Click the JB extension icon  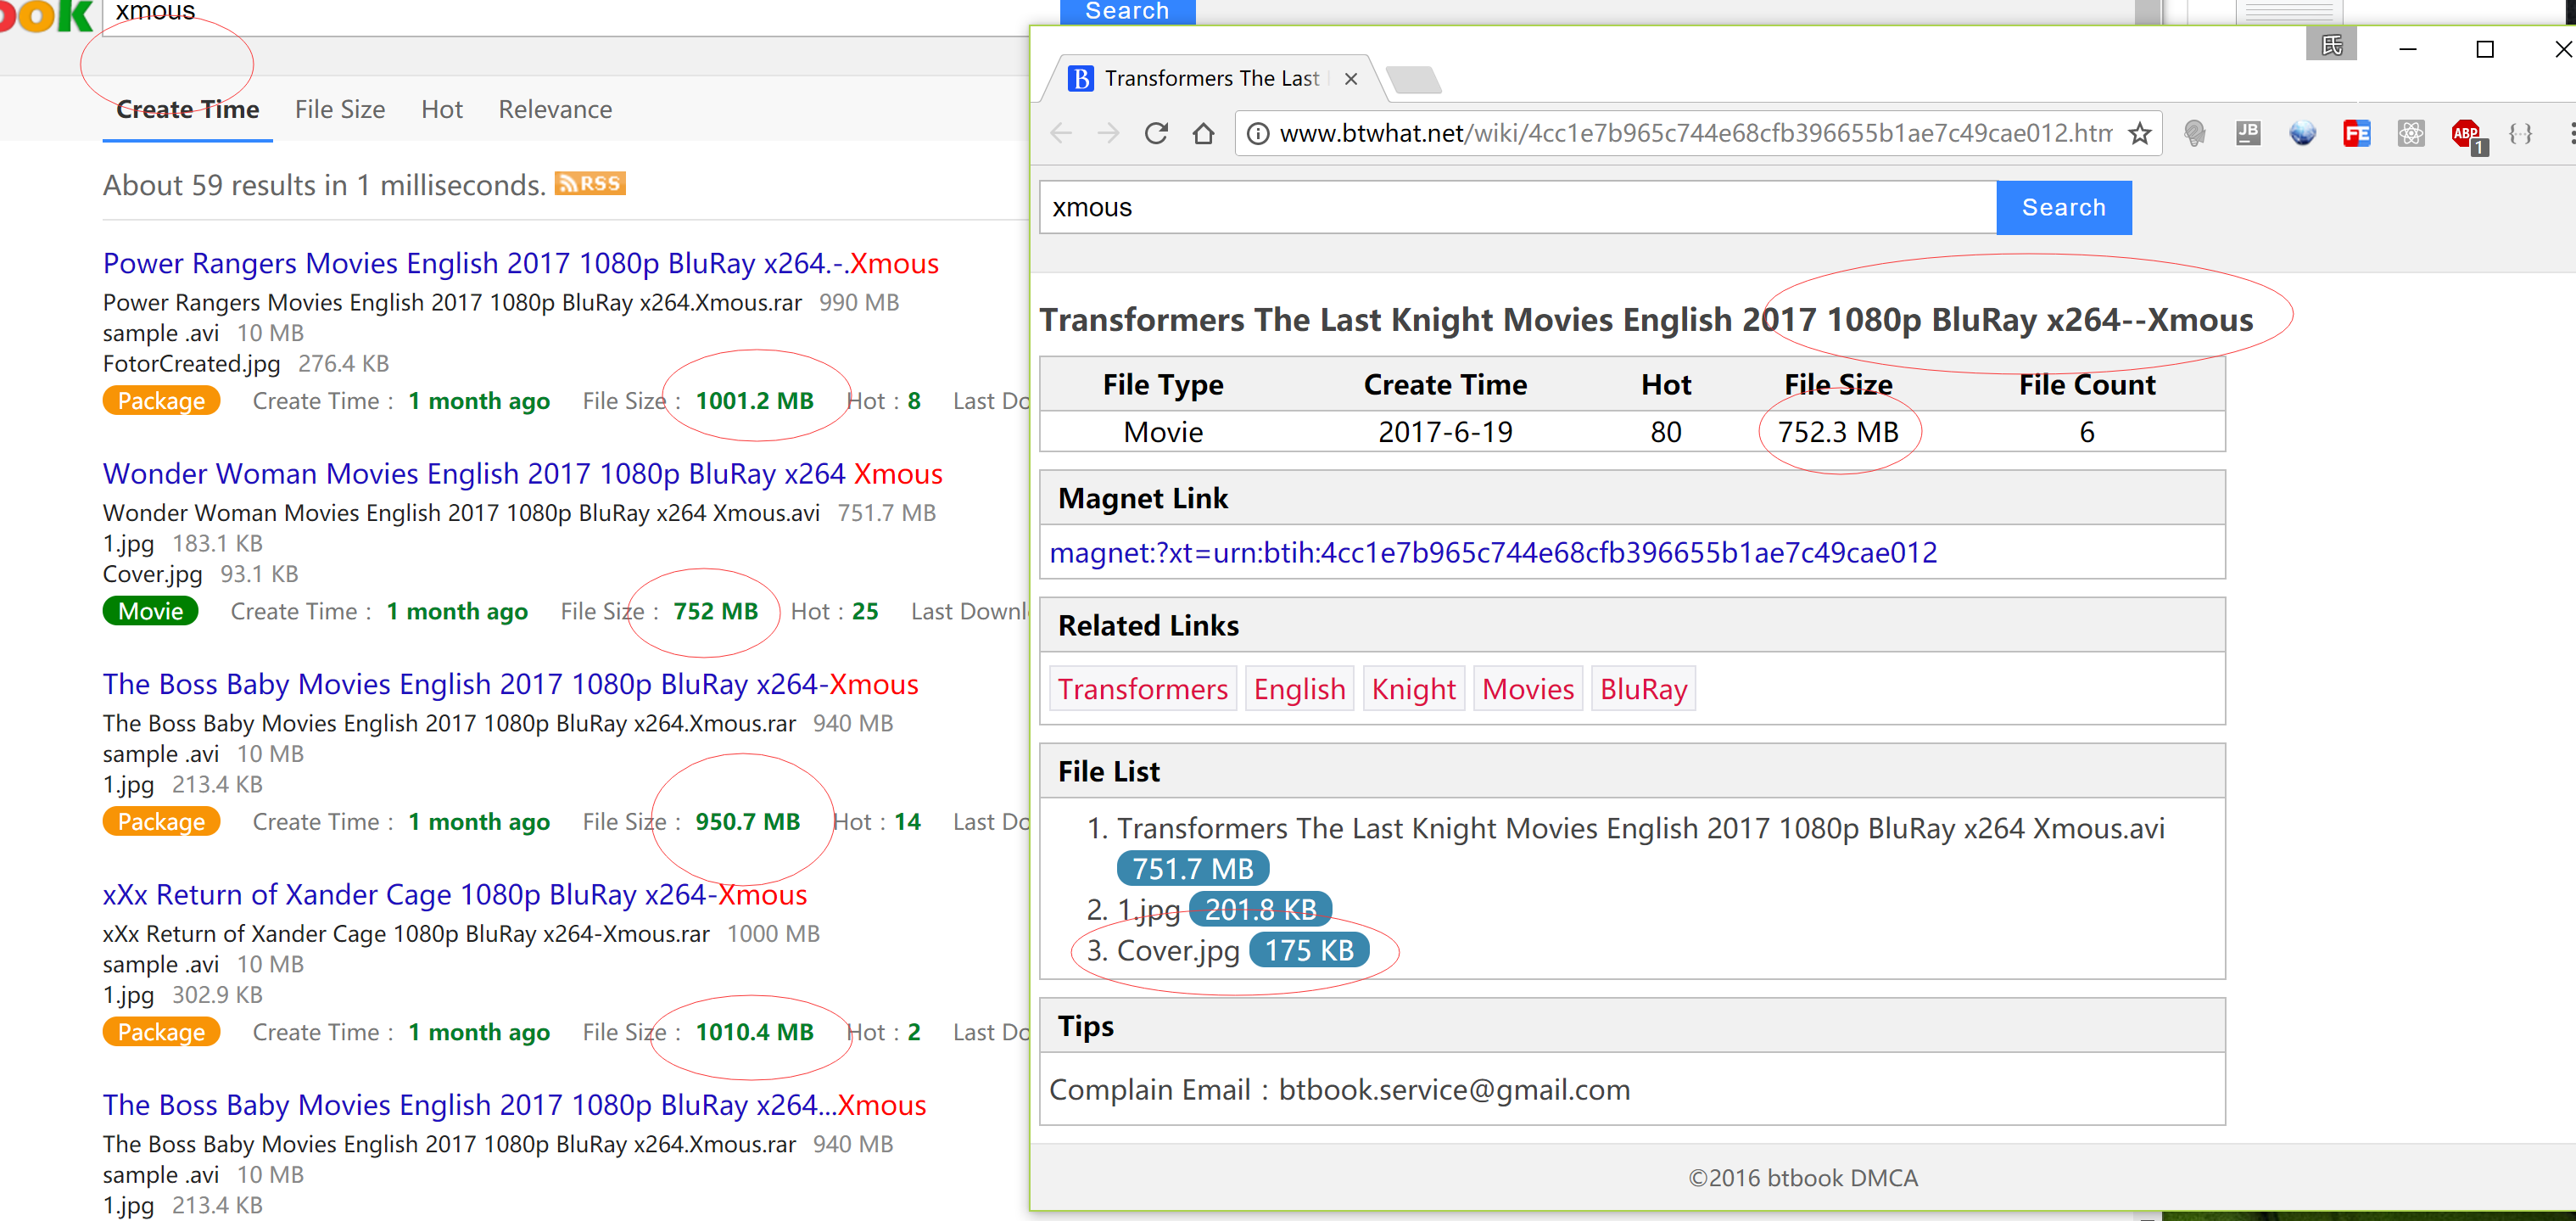[x=2248, y=133]
